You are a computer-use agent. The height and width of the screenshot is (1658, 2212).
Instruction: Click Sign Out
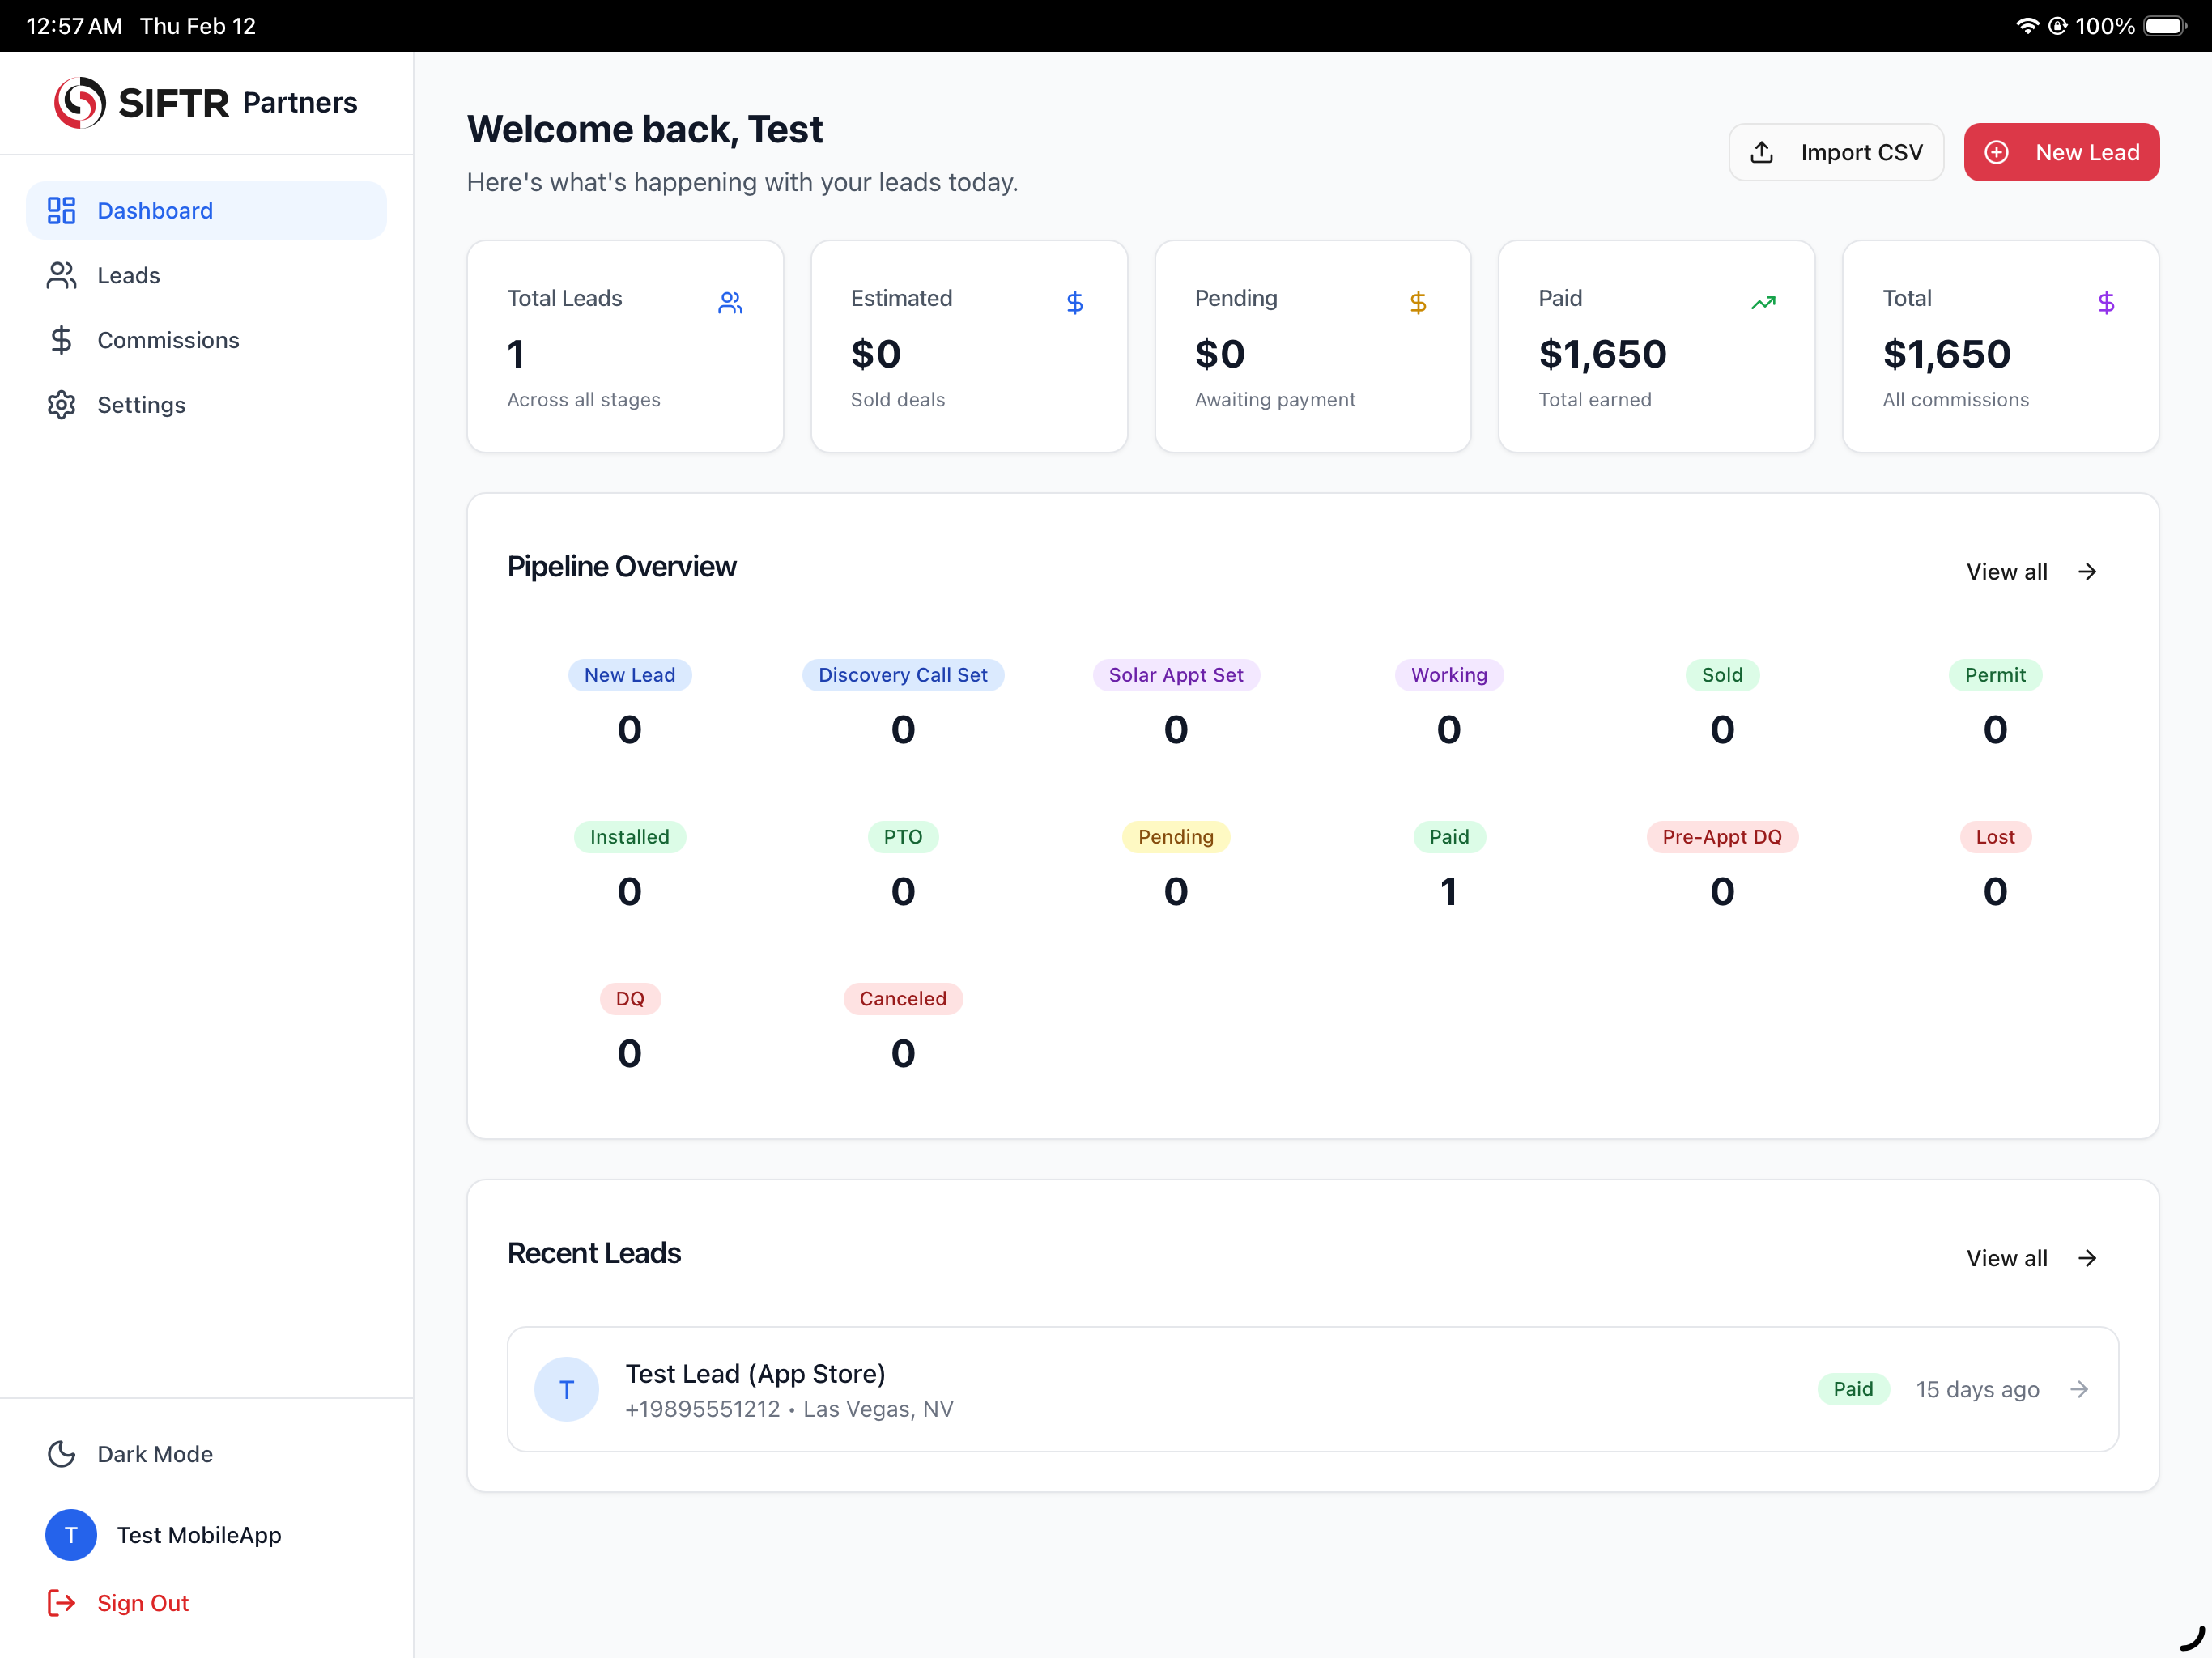pyautogui.click(x=142, y=1603)
